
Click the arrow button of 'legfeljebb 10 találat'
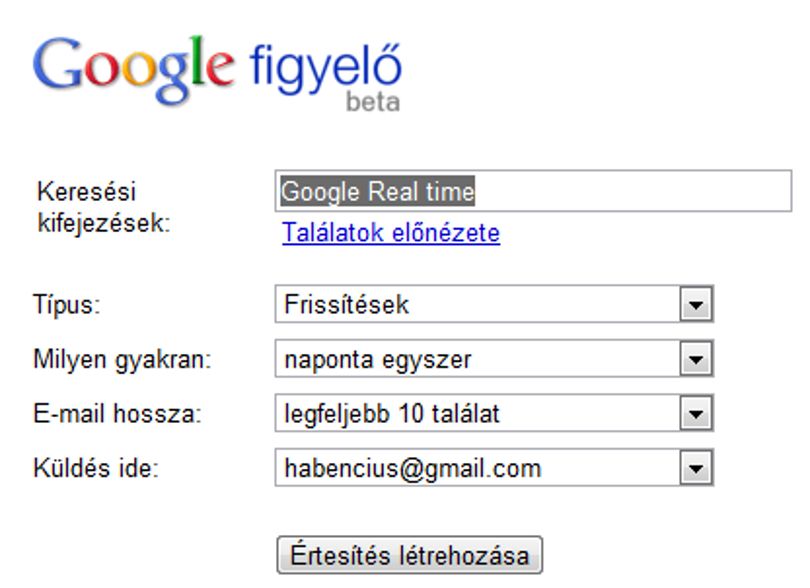point(696,414)
